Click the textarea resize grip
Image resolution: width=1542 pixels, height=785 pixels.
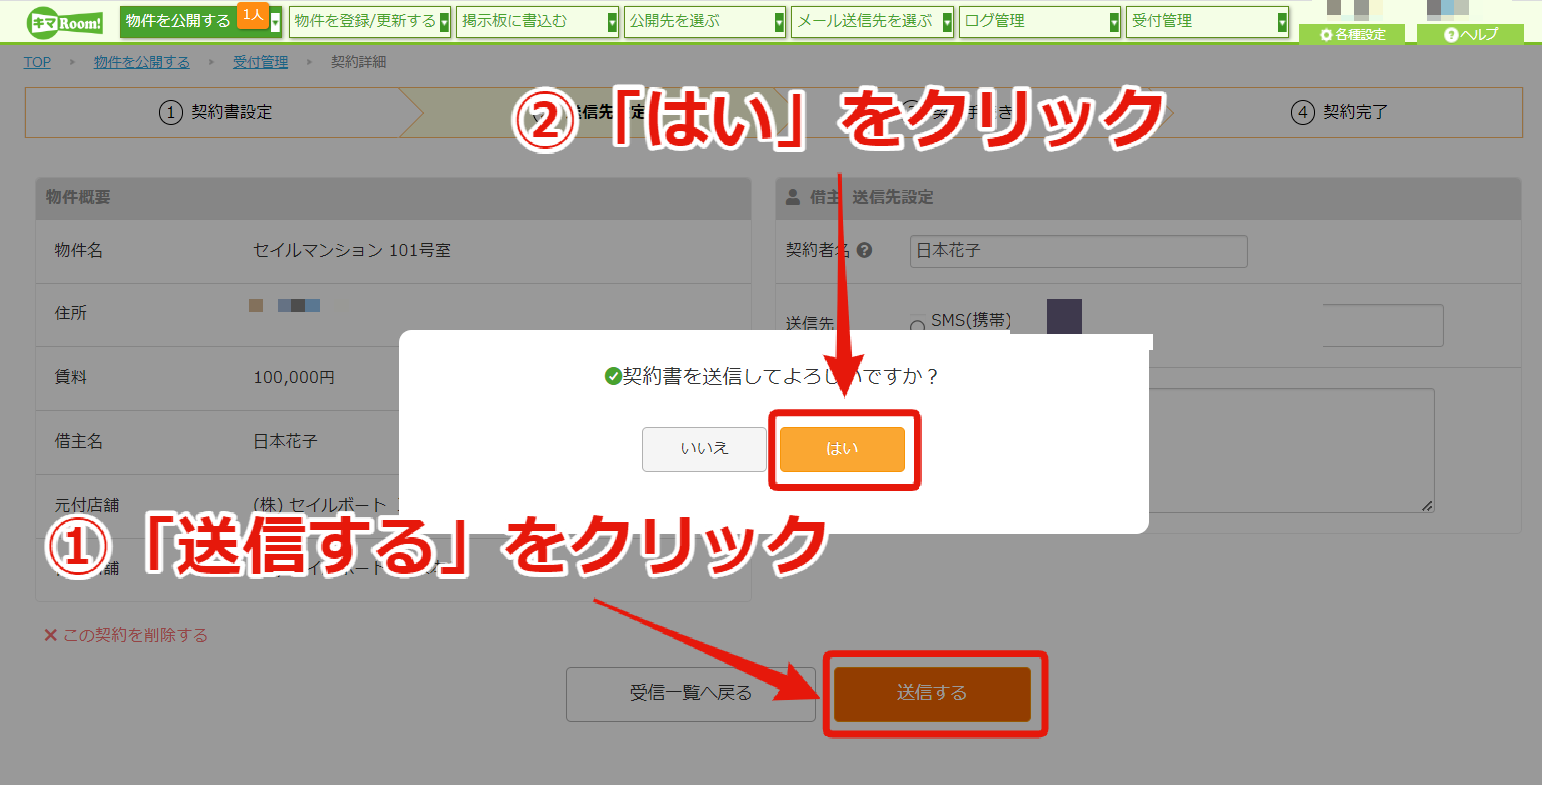point(1428,506)
